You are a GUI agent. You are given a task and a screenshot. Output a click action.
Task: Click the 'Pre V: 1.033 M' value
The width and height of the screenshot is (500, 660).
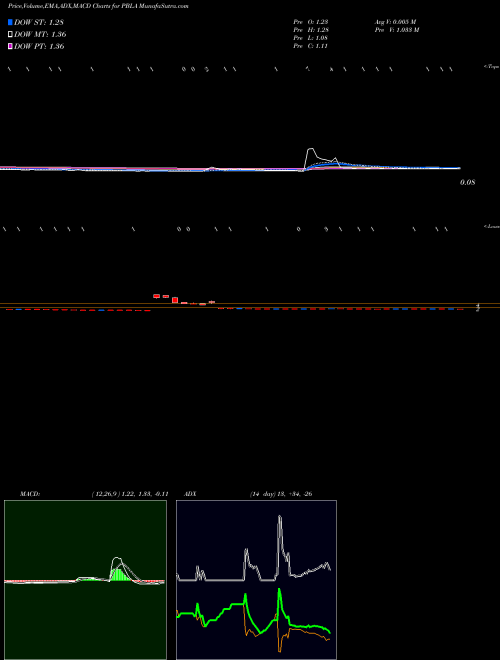(396, 30)
